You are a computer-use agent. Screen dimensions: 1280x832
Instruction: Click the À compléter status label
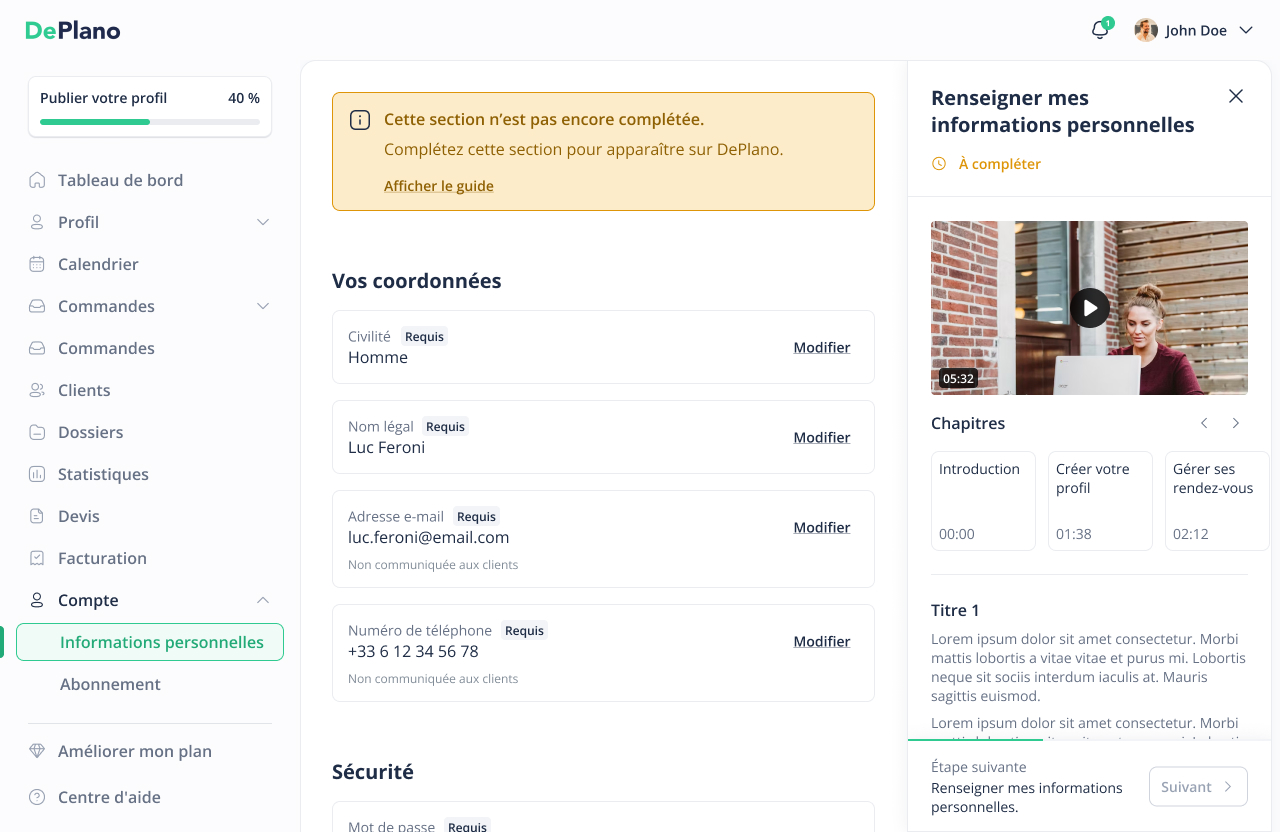tap(1000, 164)
